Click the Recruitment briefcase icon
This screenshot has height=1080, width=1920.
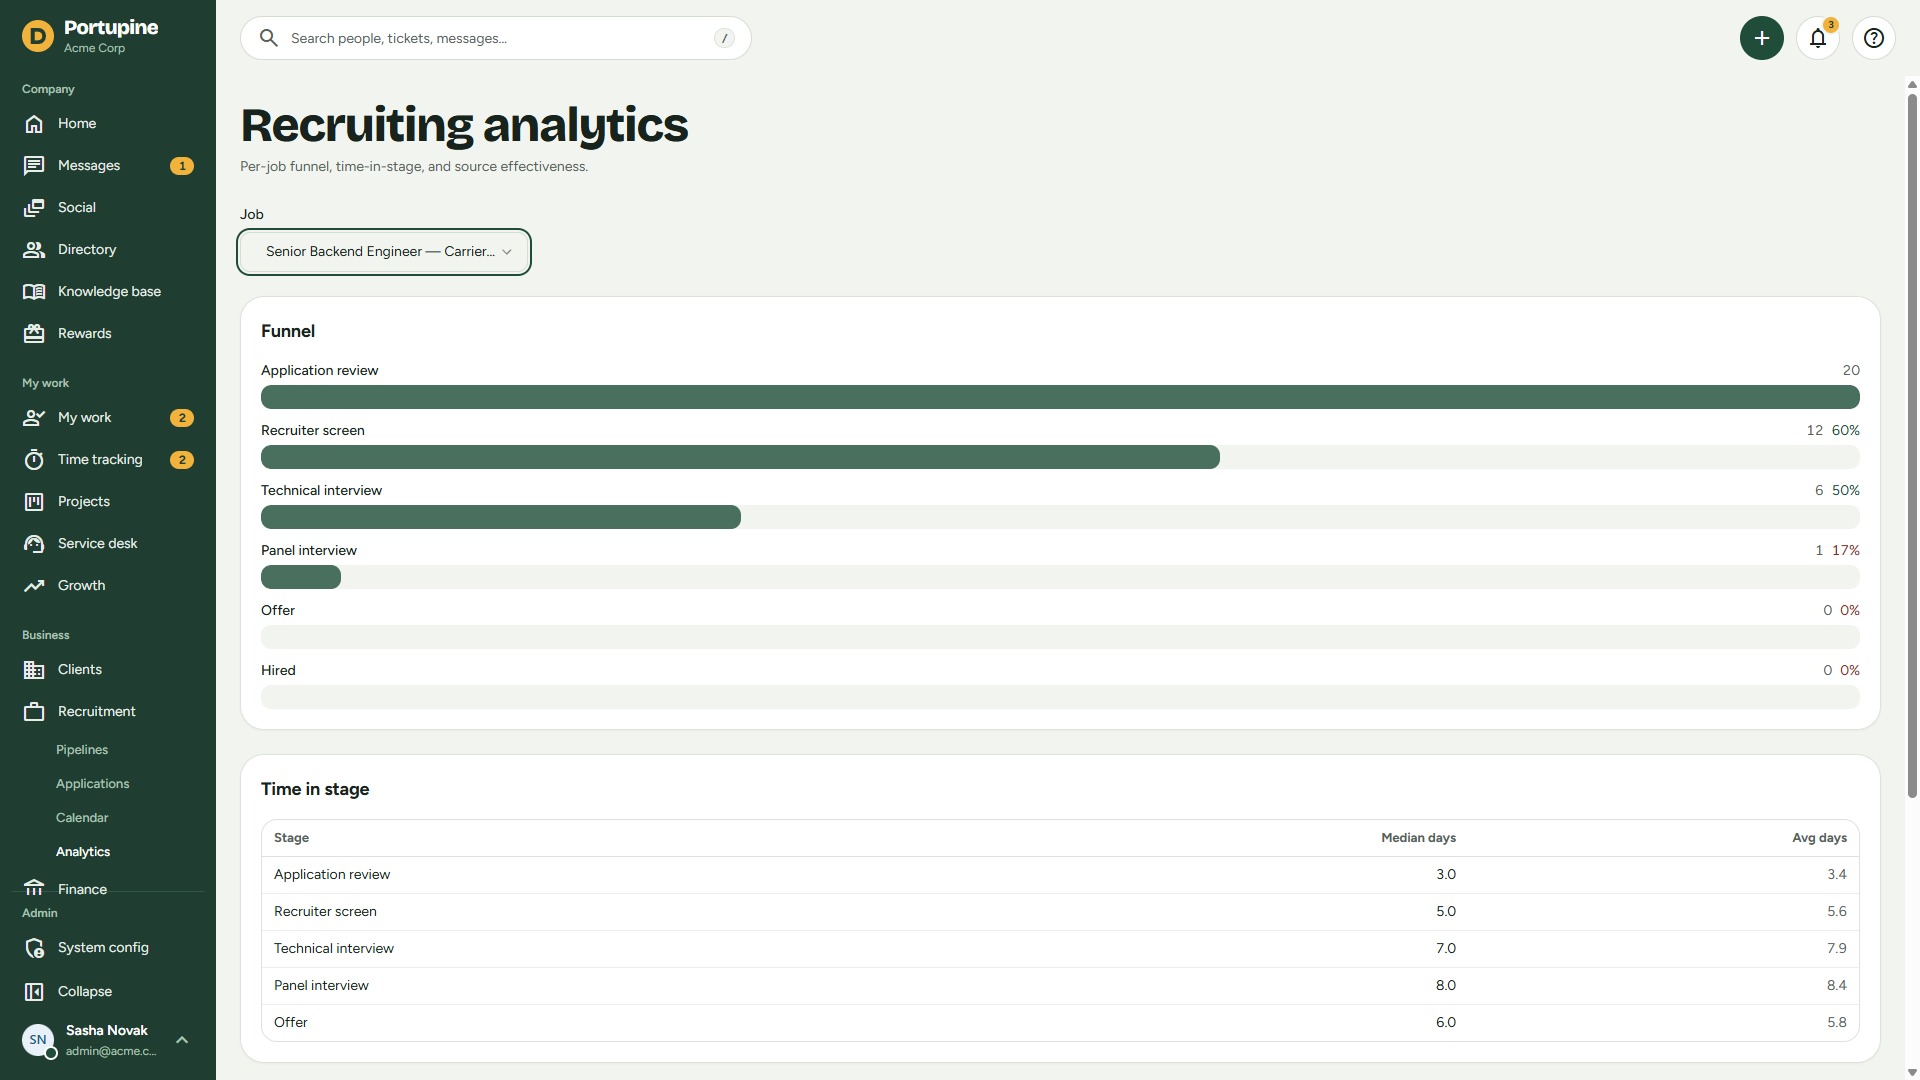(34, 712)
